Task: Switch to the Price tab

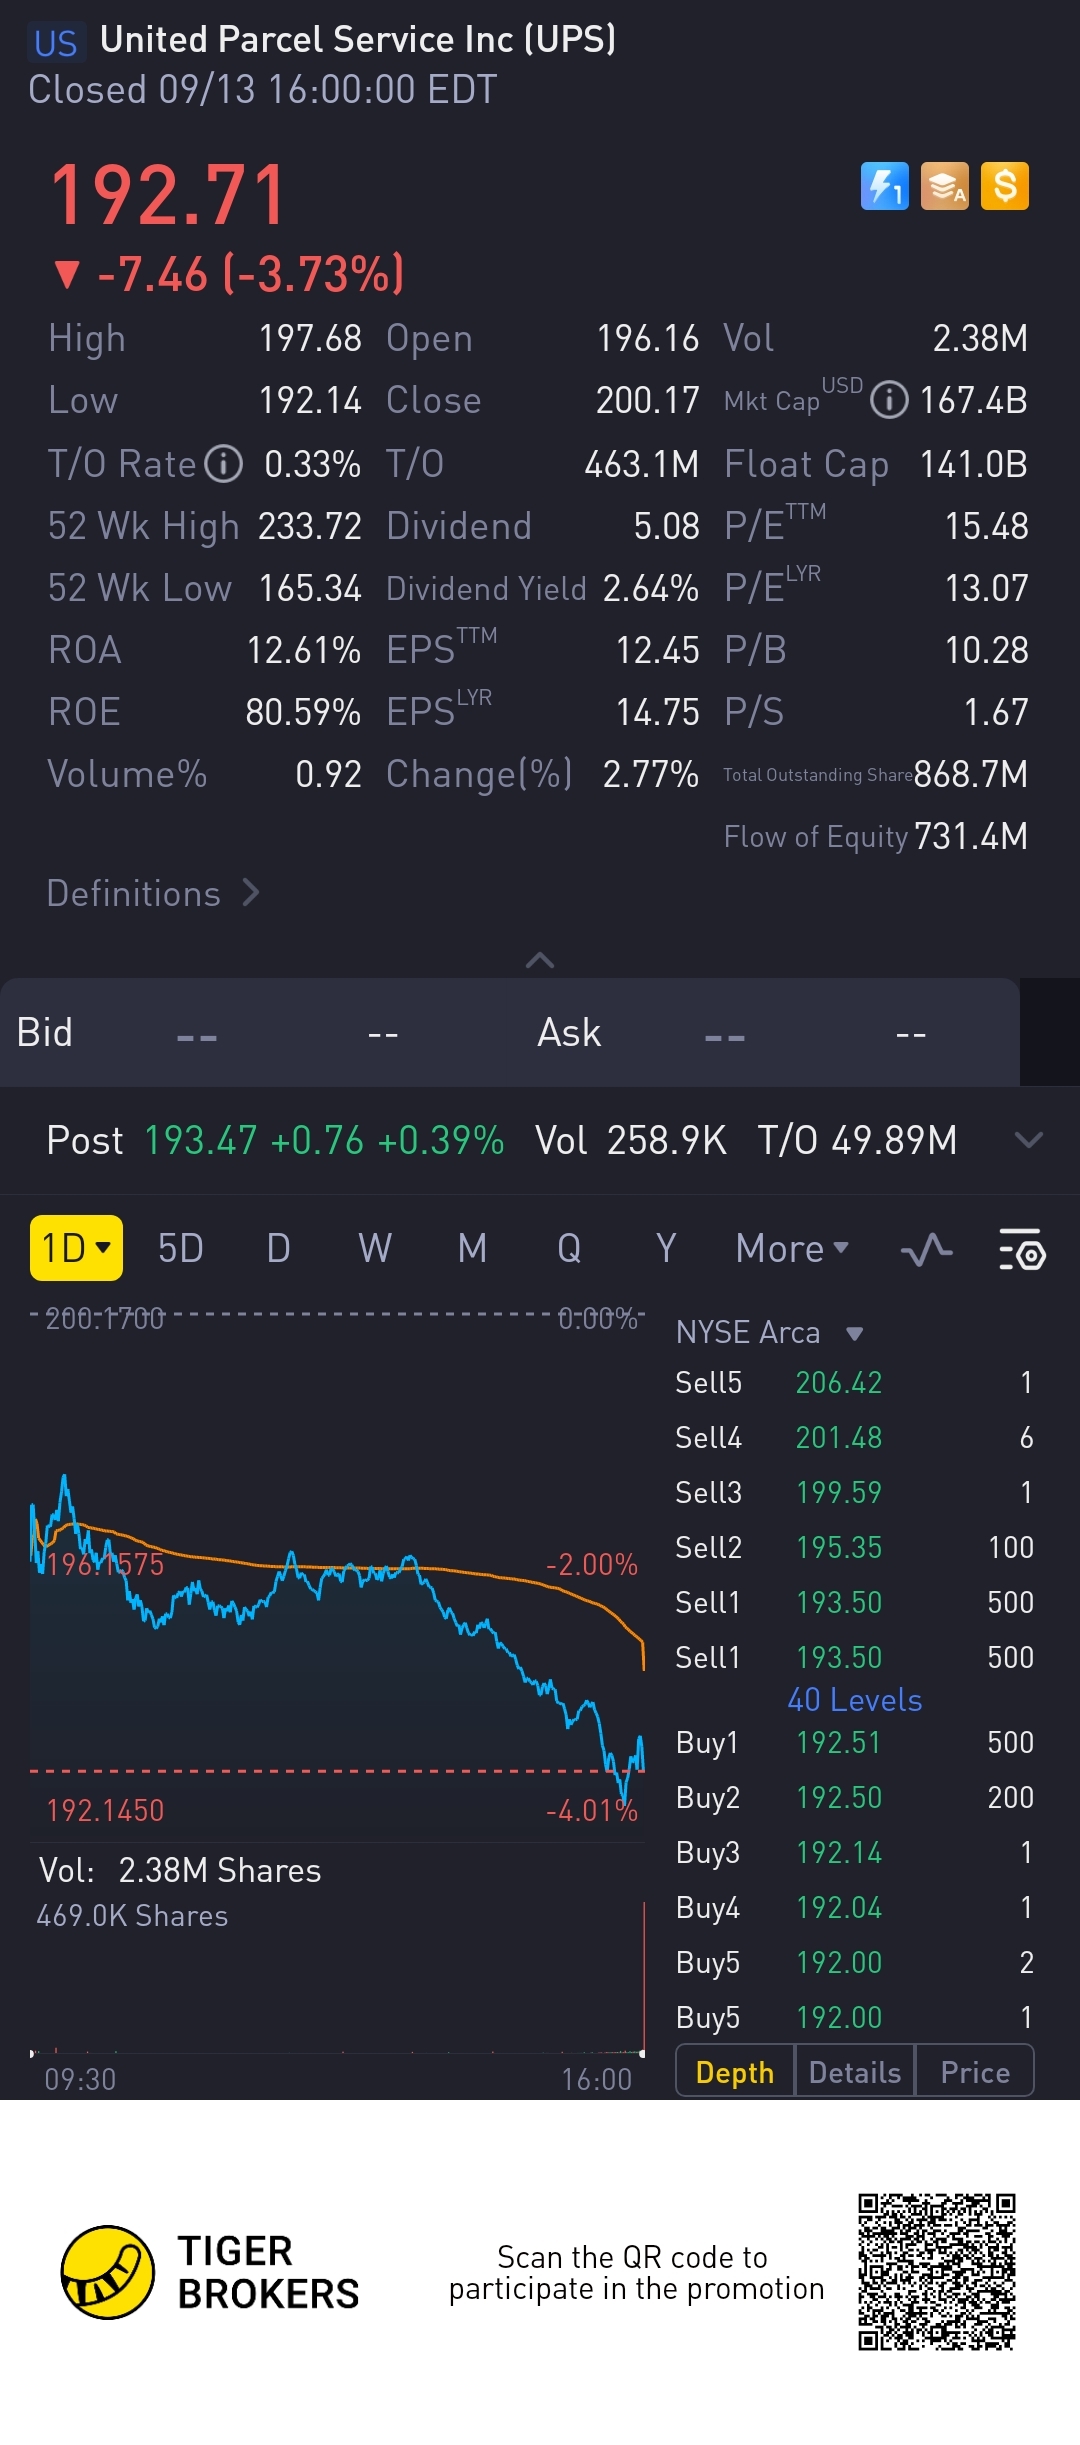Action: [975, 2073]
